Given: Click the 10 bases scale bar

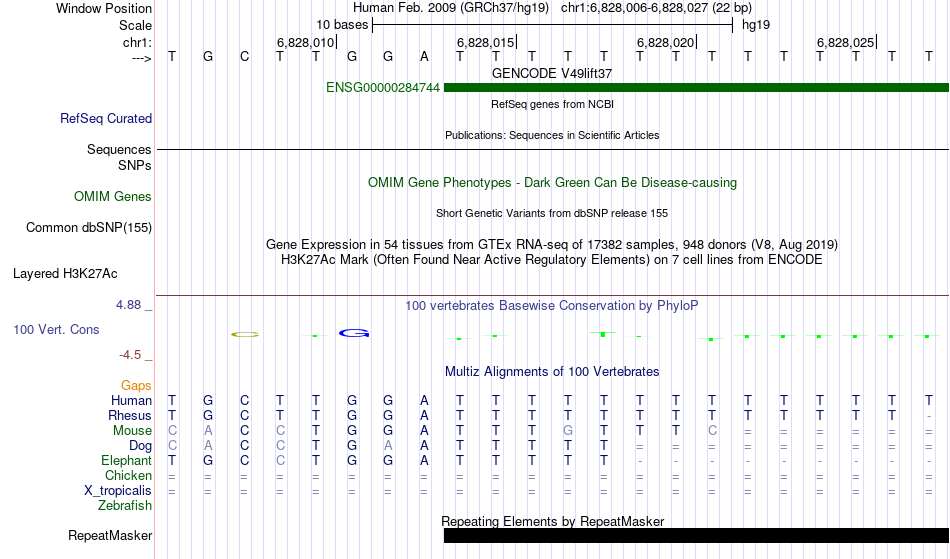Looking at the screenshot, I should coord(553,25).
